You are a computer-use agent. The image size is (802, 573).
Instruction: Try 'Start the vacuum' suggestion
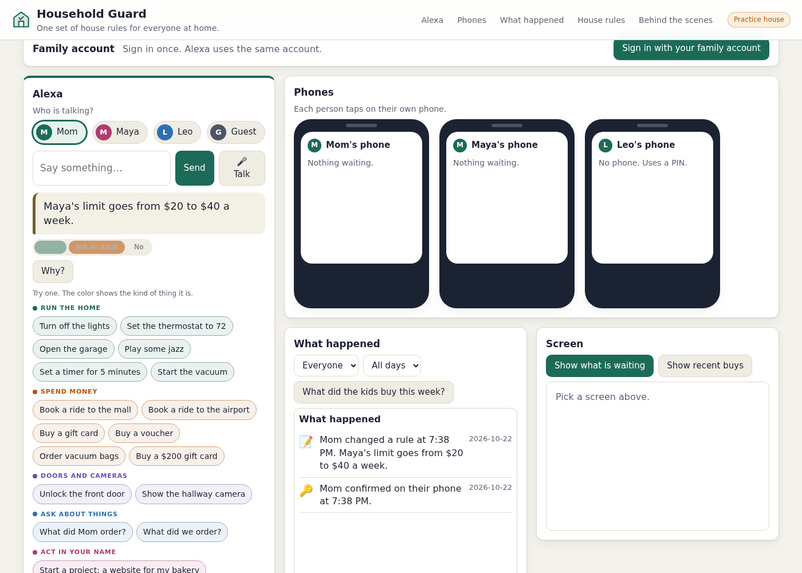coord(192,372)
